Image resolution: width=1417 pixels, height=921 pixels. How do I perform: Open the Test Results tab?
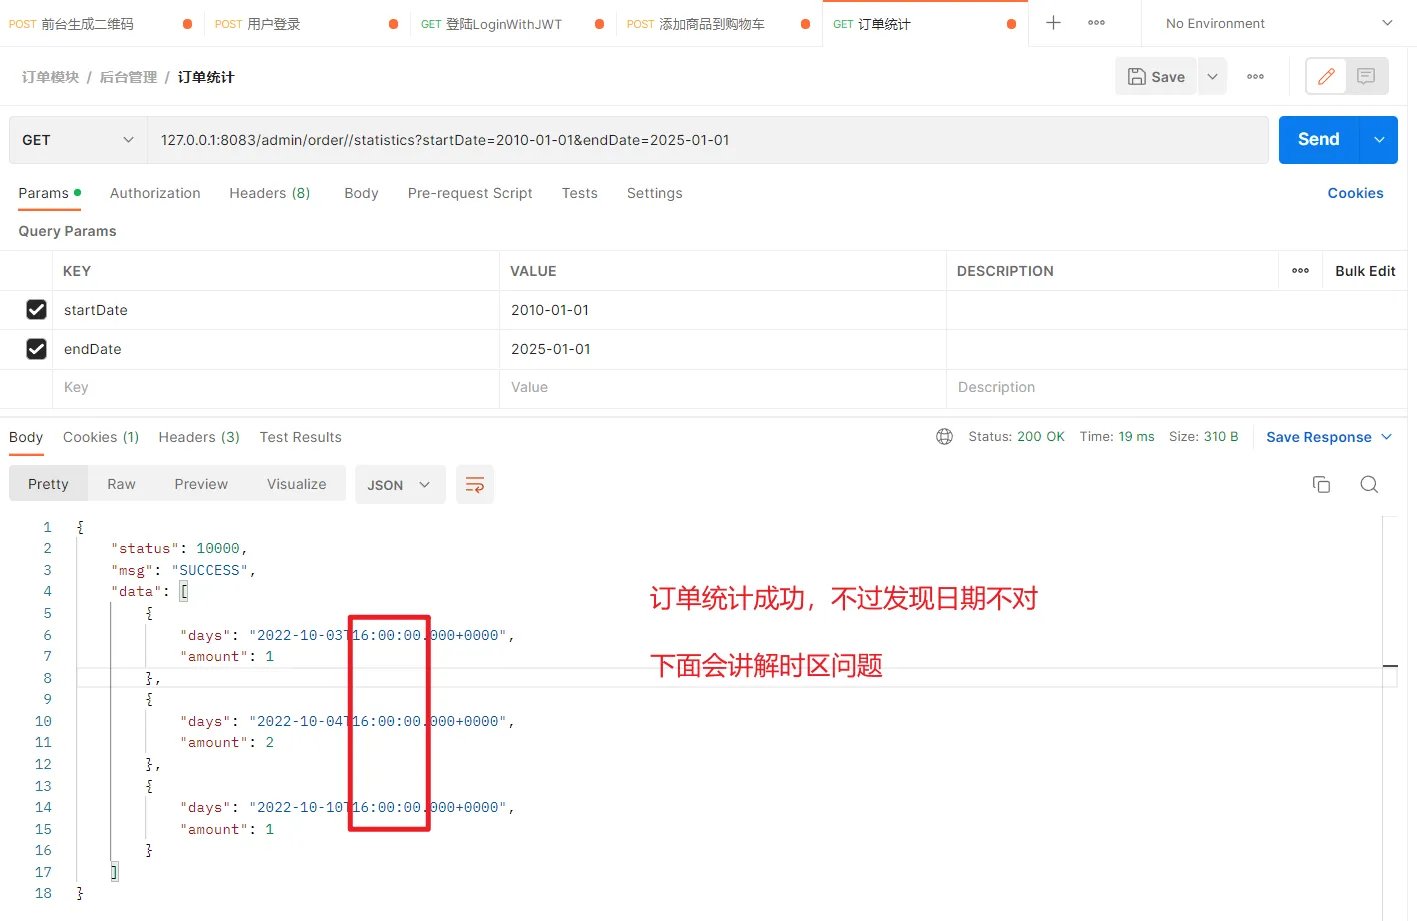(300, 437)
